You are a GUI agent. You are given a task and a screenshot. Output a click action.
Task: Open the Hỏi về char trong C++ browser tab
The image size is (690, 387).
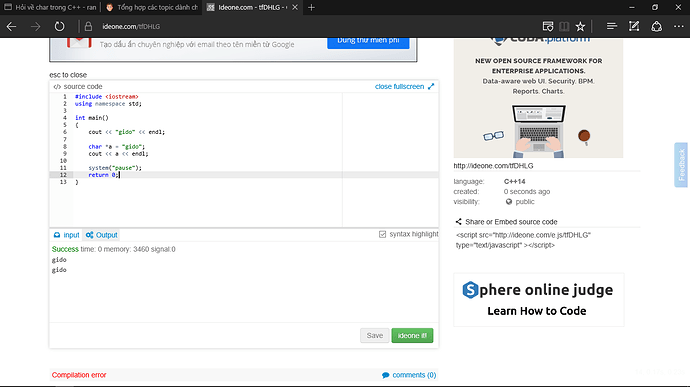(50, 7)
